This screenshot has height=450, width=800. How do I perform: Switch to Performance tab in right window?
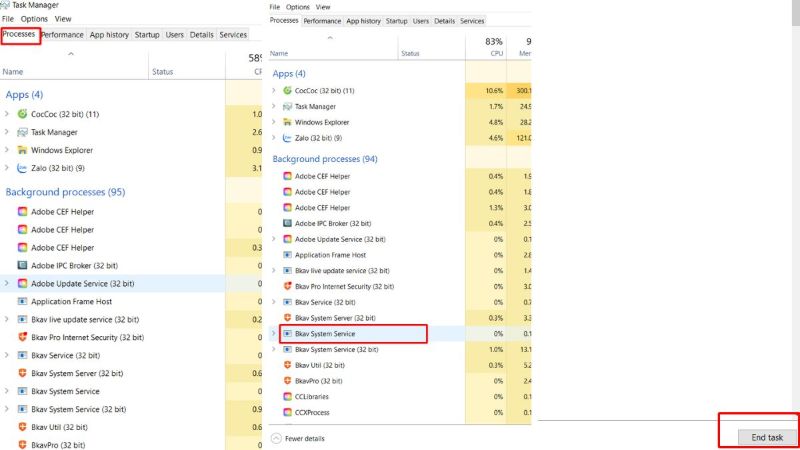[321, 21]
